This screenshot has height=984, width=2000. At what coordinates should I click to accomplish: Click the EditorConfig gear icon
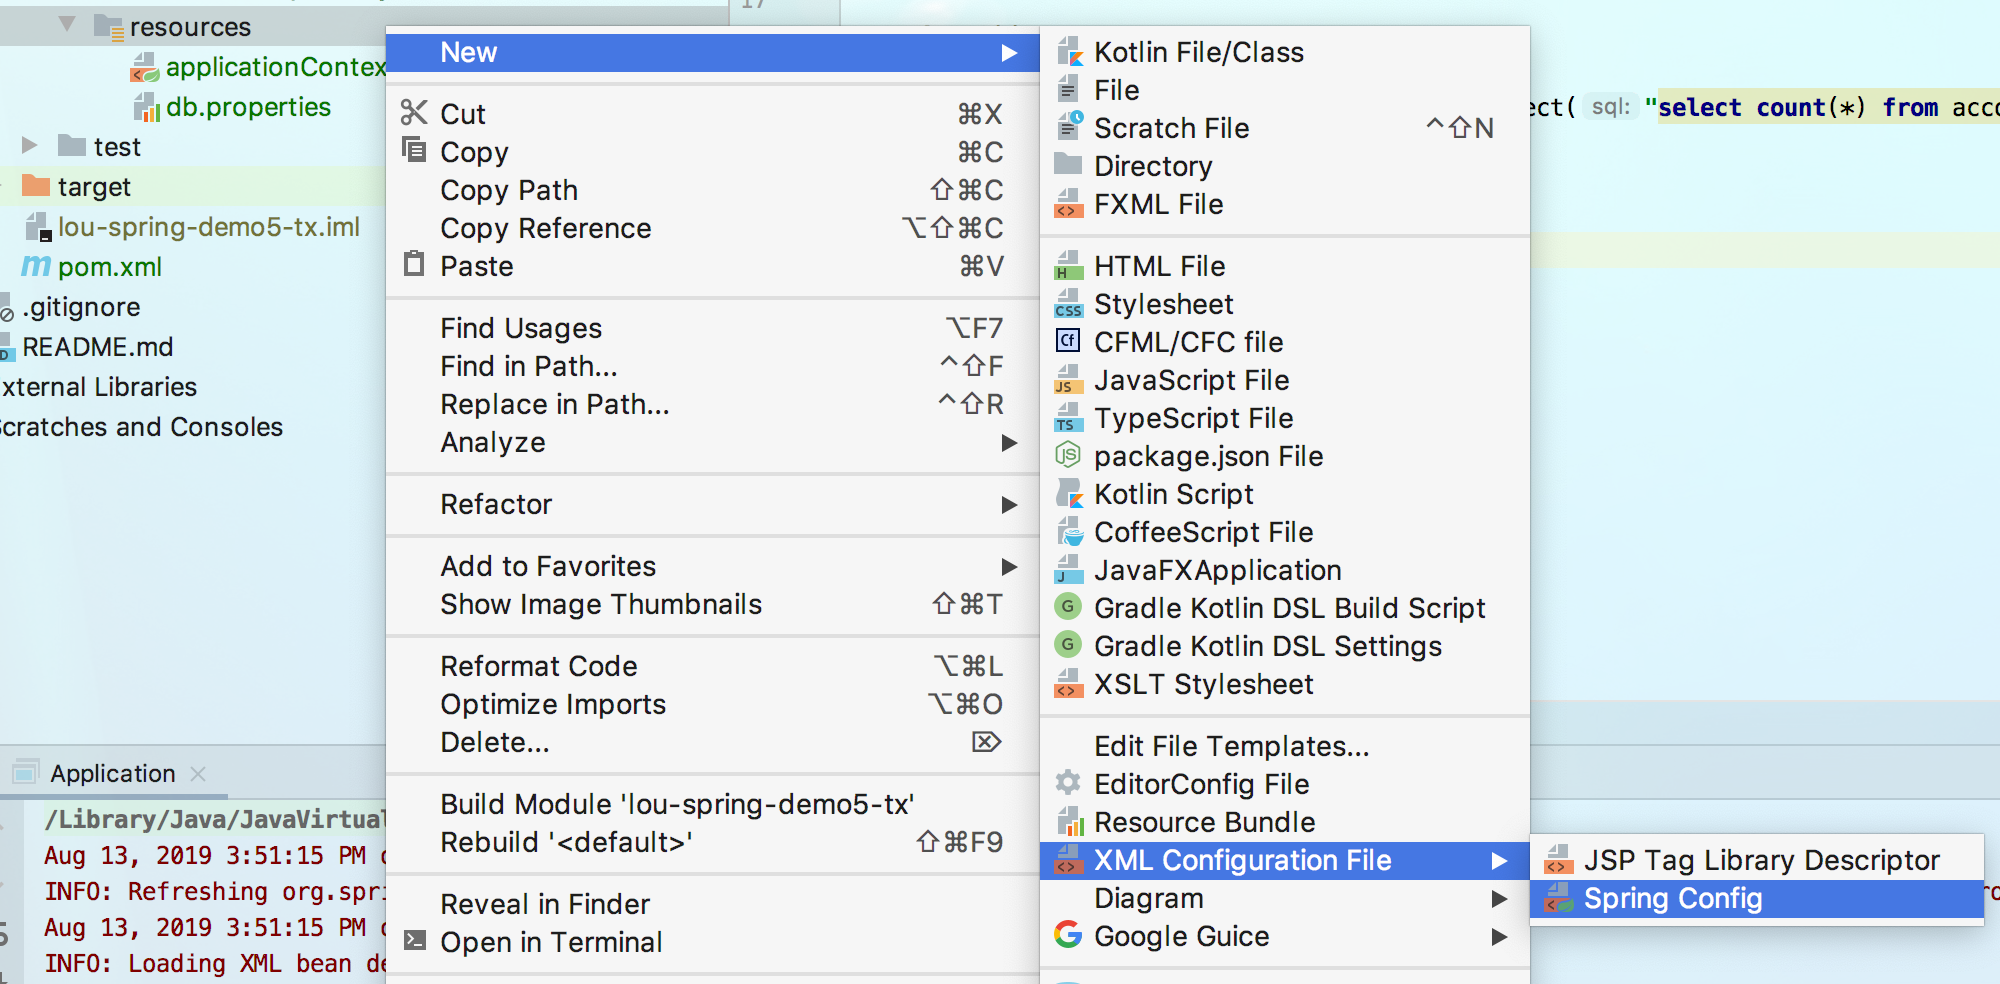pyautogui.click(x=1068, y=784)
